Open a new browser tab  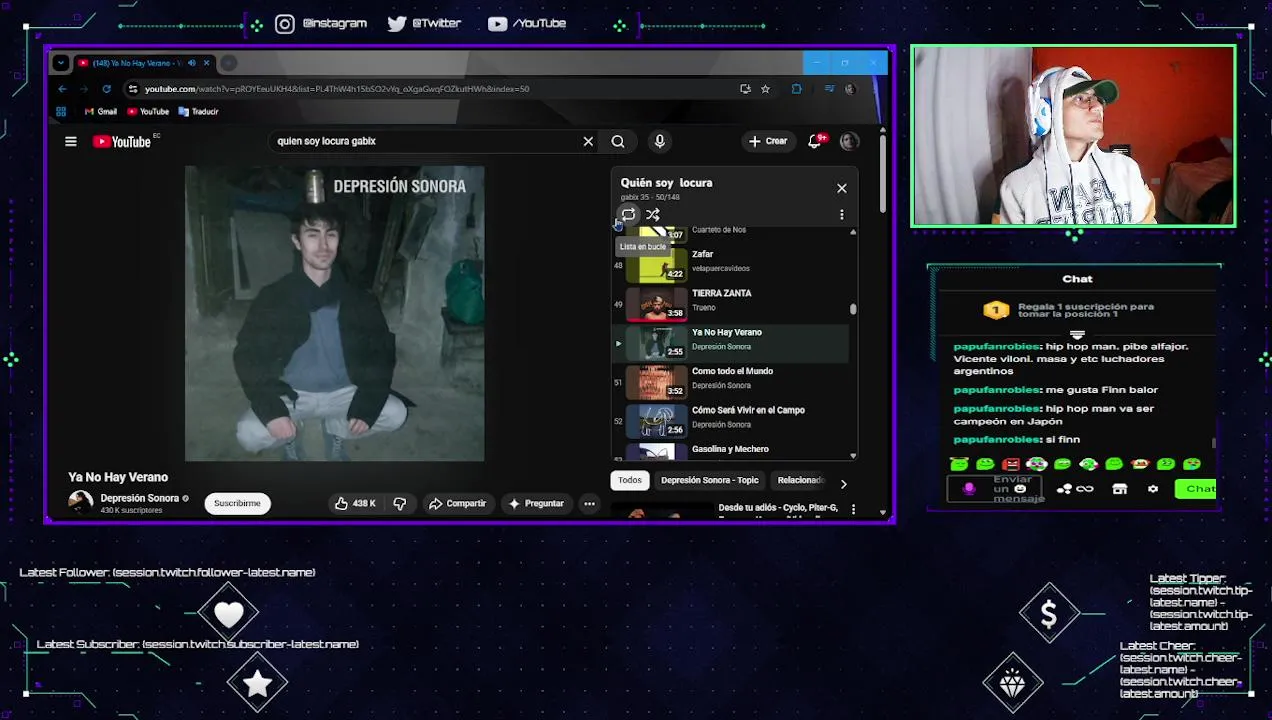pyautogui.click(x=228, y=63)
